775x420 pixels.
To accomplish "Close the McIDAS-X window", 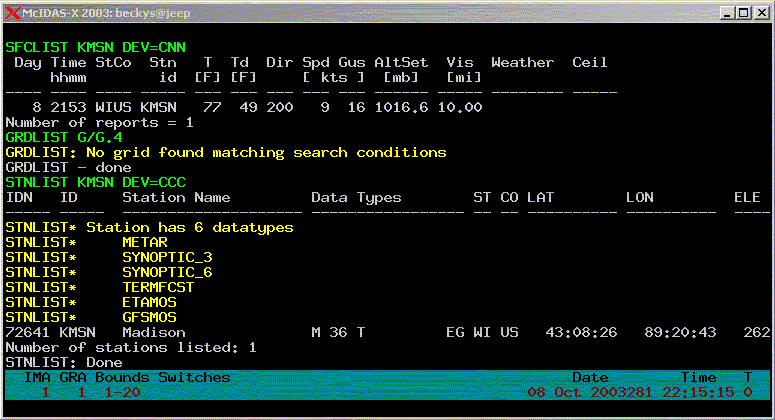I will coord(760,11).
